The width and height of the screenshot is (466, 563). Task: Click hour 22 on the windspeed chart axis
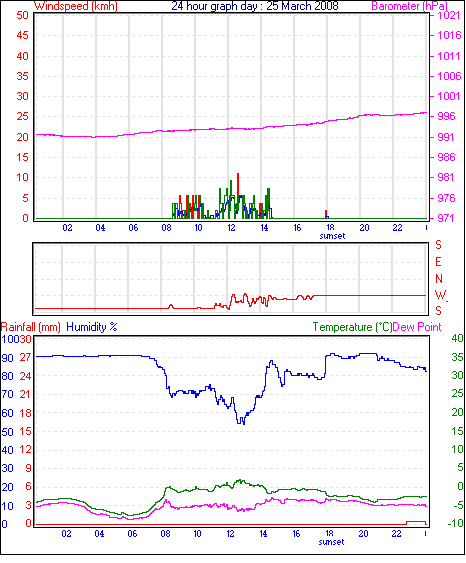[397, 228]
